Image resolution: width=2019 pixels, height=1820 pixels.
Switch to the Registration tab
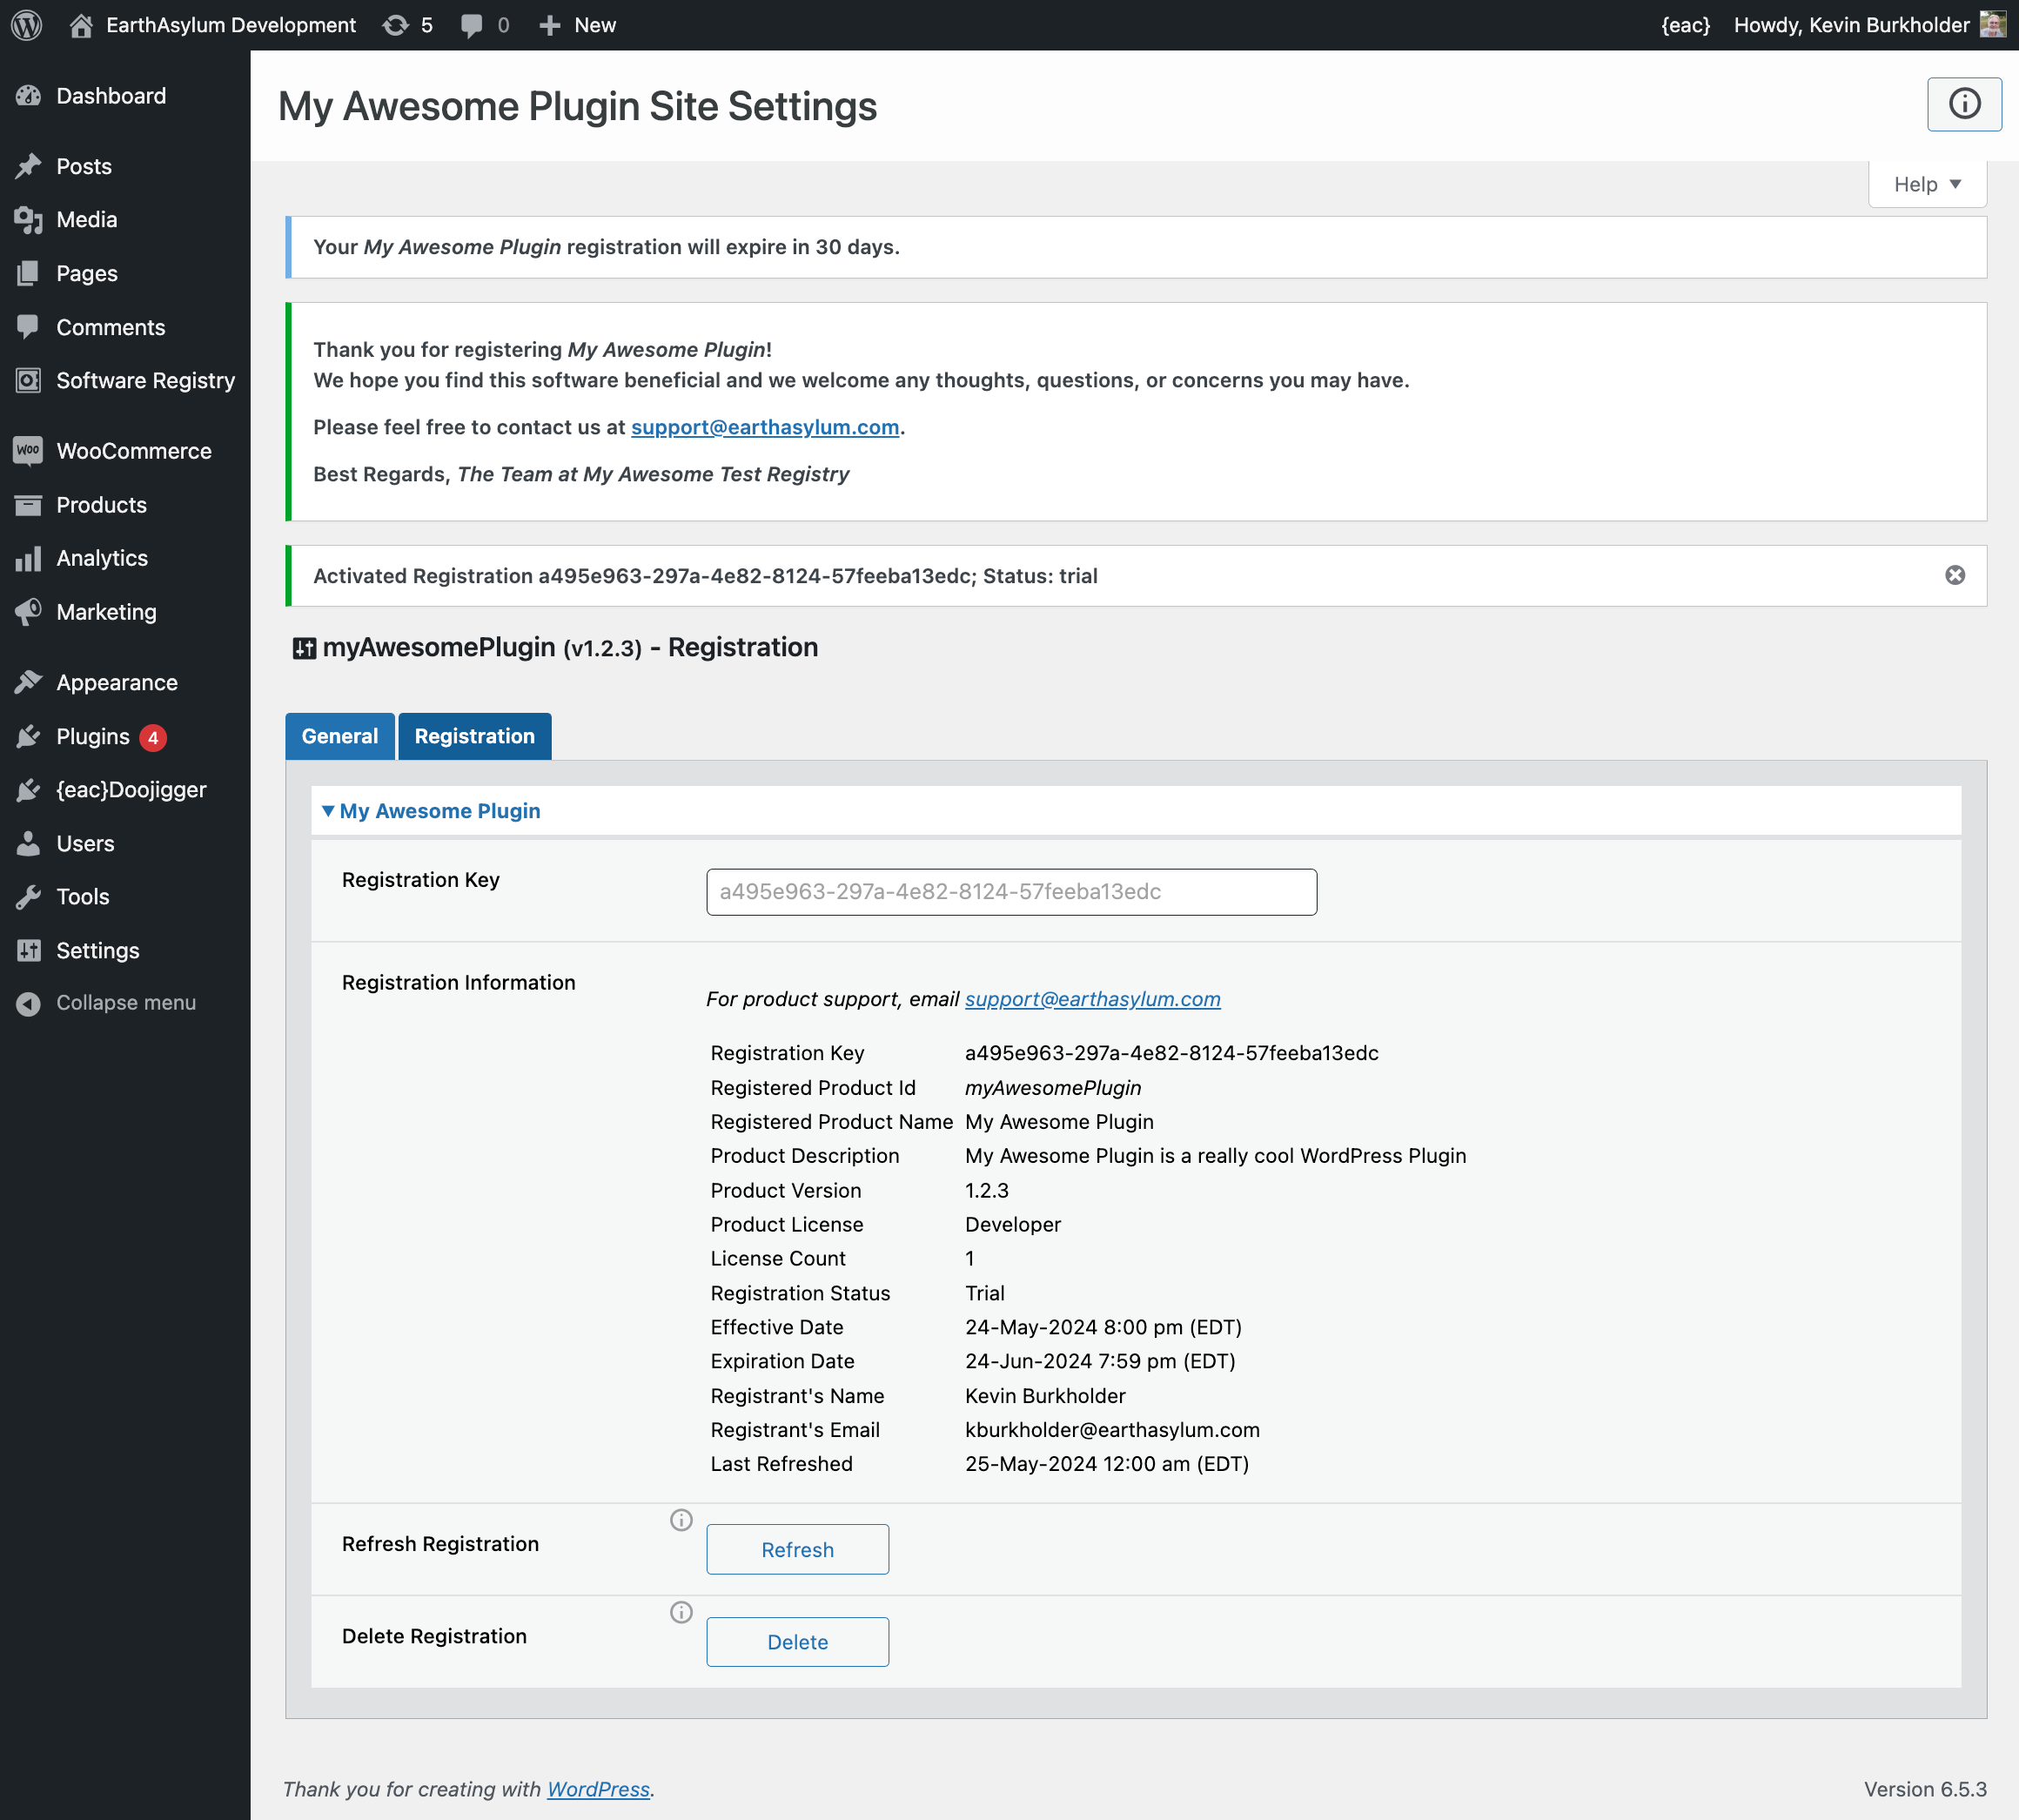coord(474,735)
